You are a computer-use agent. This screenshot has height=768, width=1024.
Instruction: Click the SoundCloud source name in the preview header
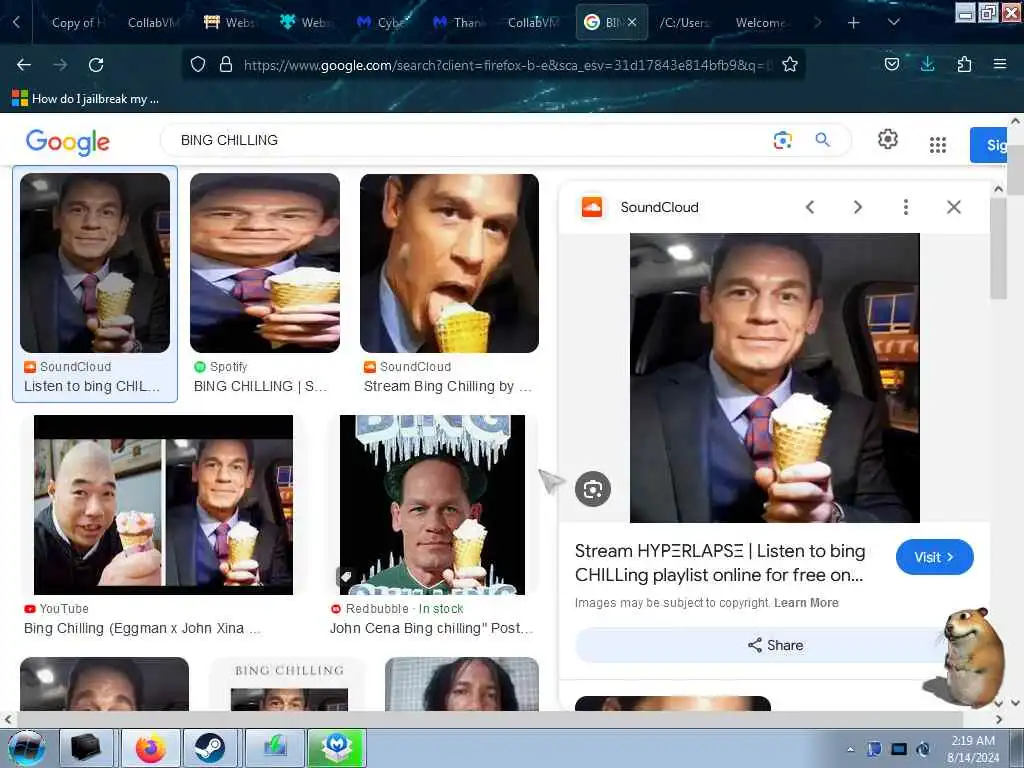click(x=660, y=207)
